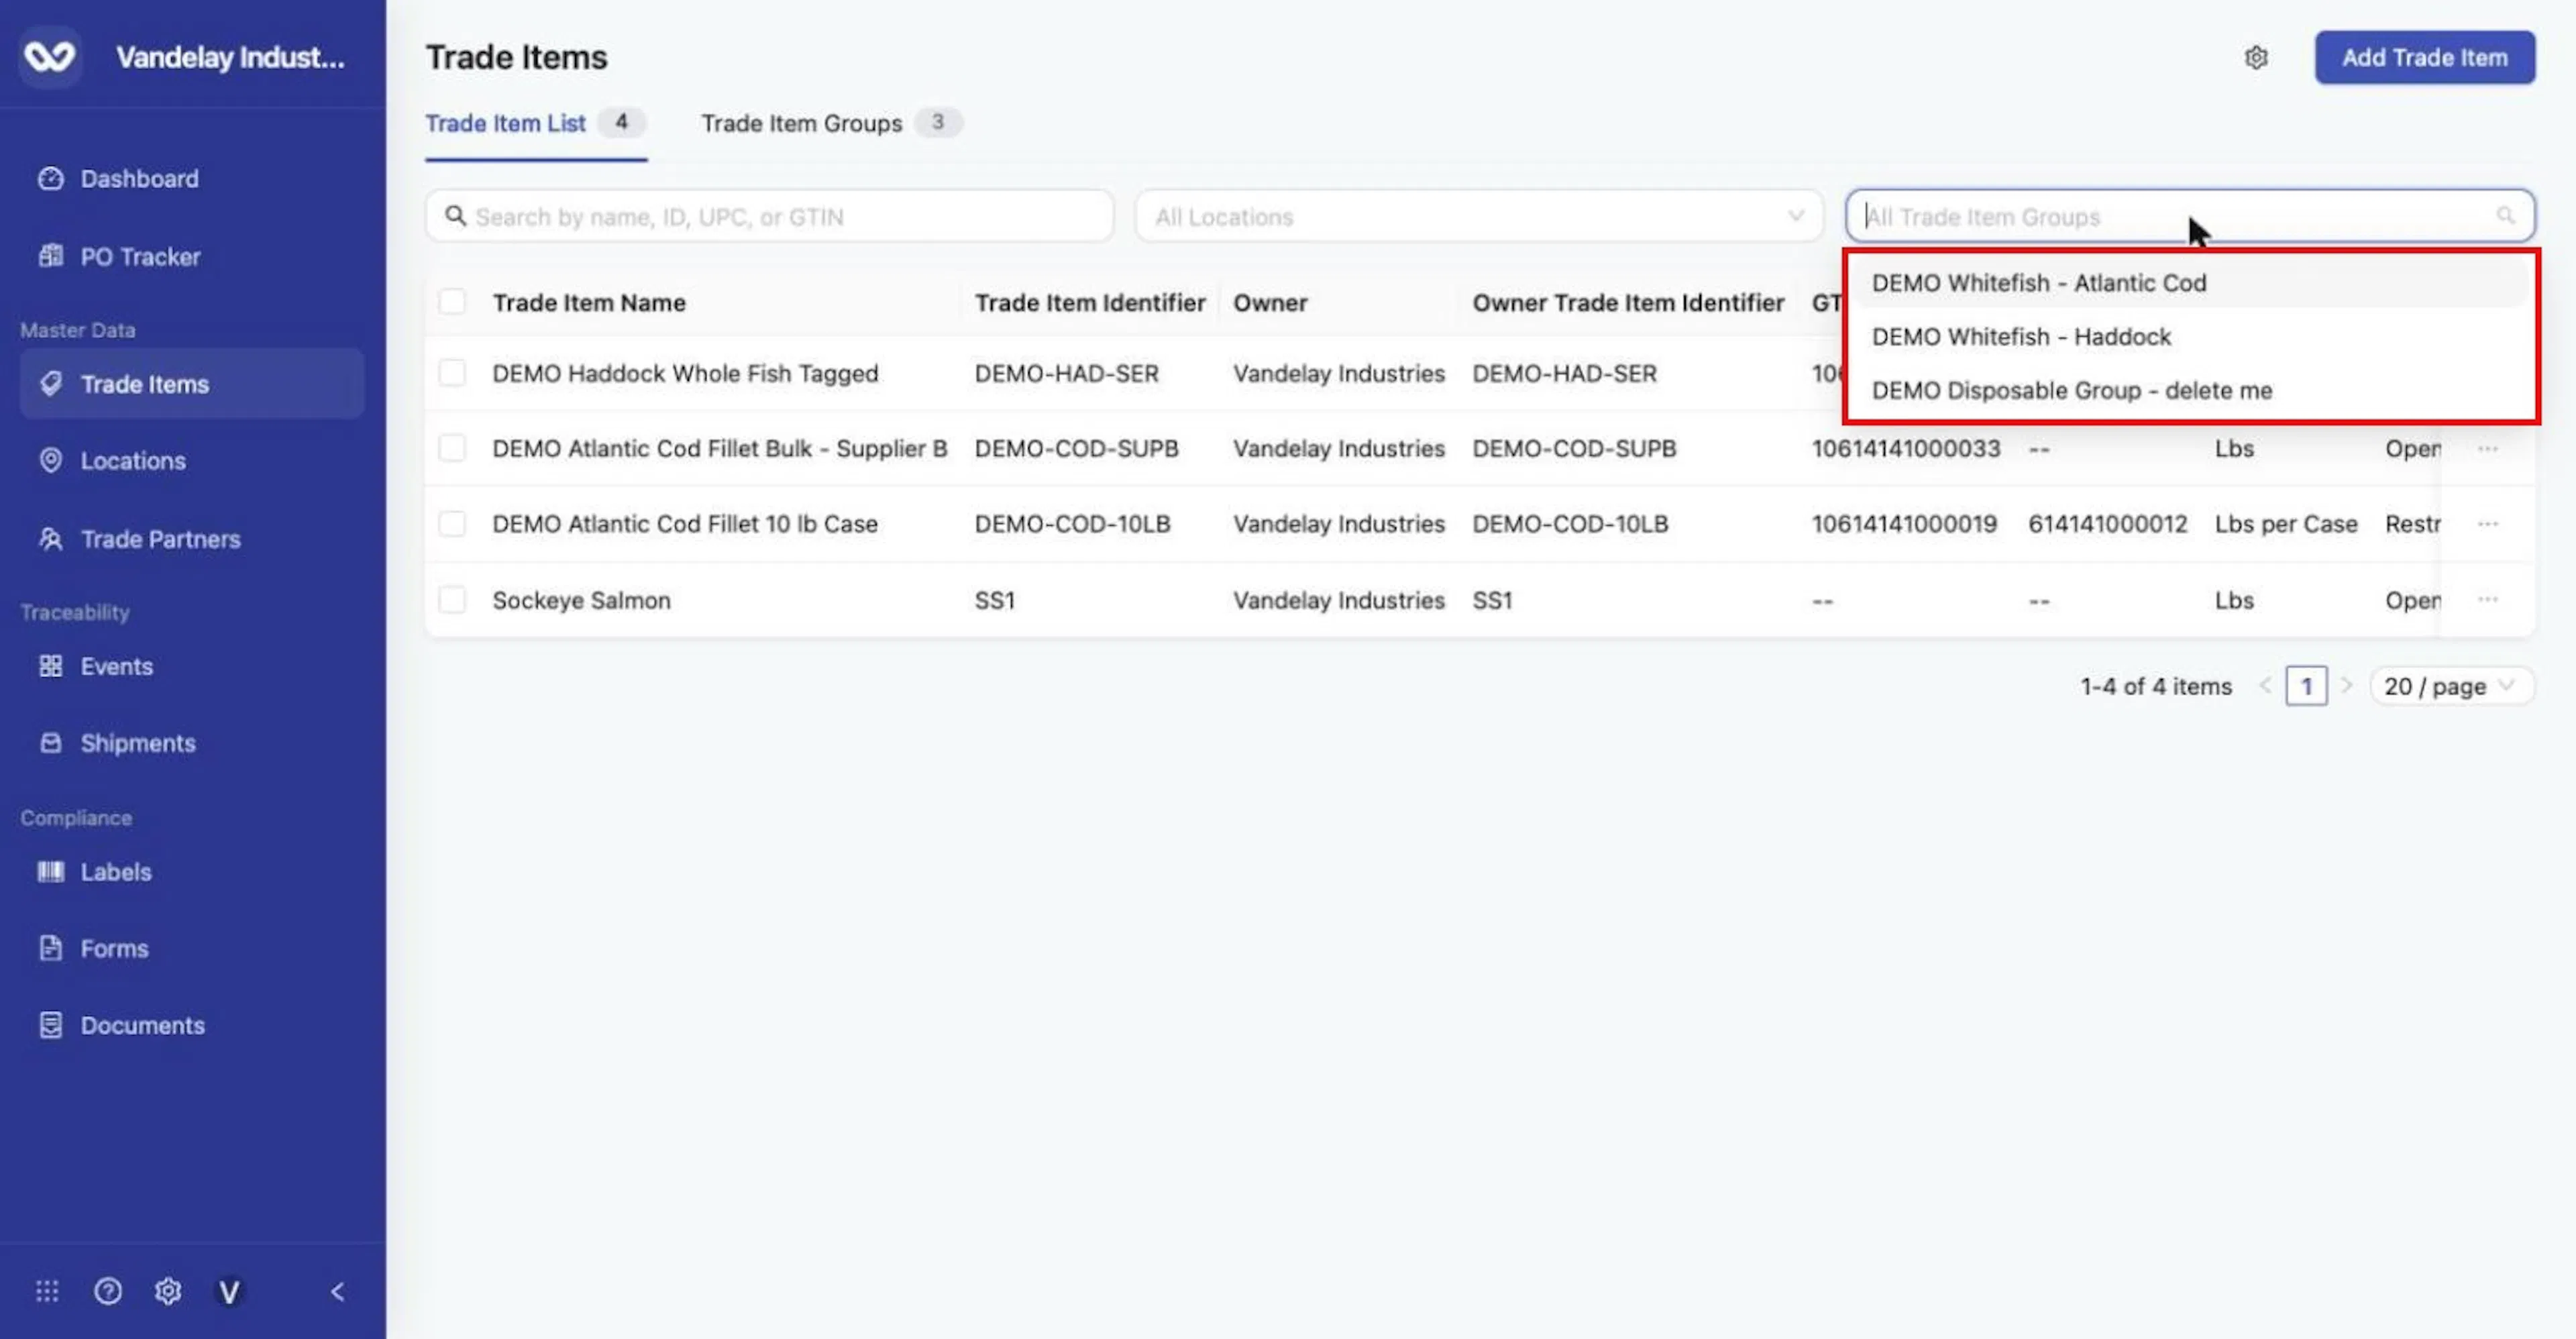2576x1339 pixels.
Task: Open table settings gear beside Add Trade Item
Action: (x=2256, y=58)
